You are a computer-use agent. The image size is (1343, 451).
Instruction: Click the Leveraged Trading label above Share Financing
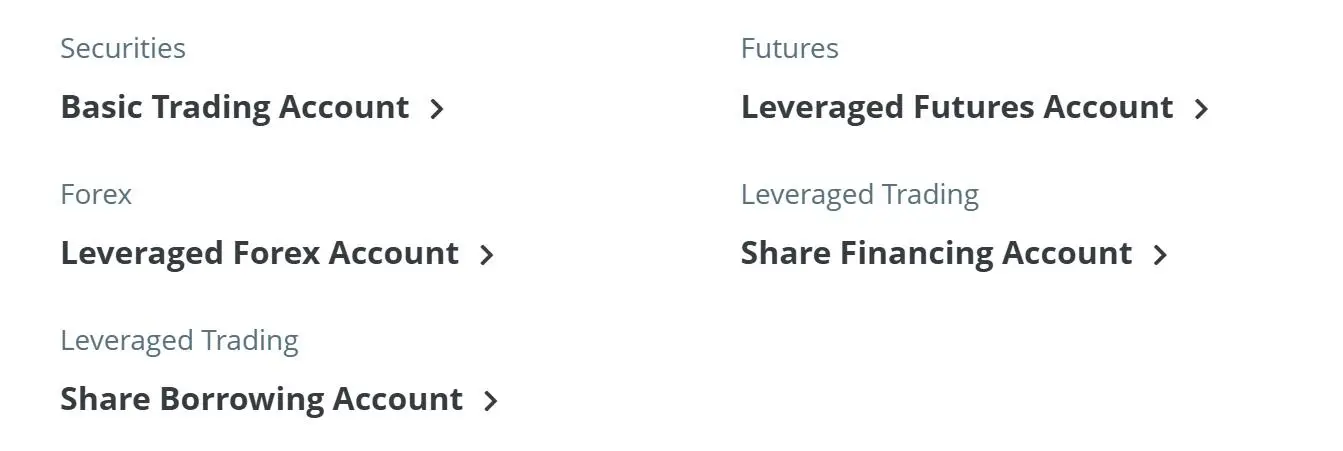point(860,194)
